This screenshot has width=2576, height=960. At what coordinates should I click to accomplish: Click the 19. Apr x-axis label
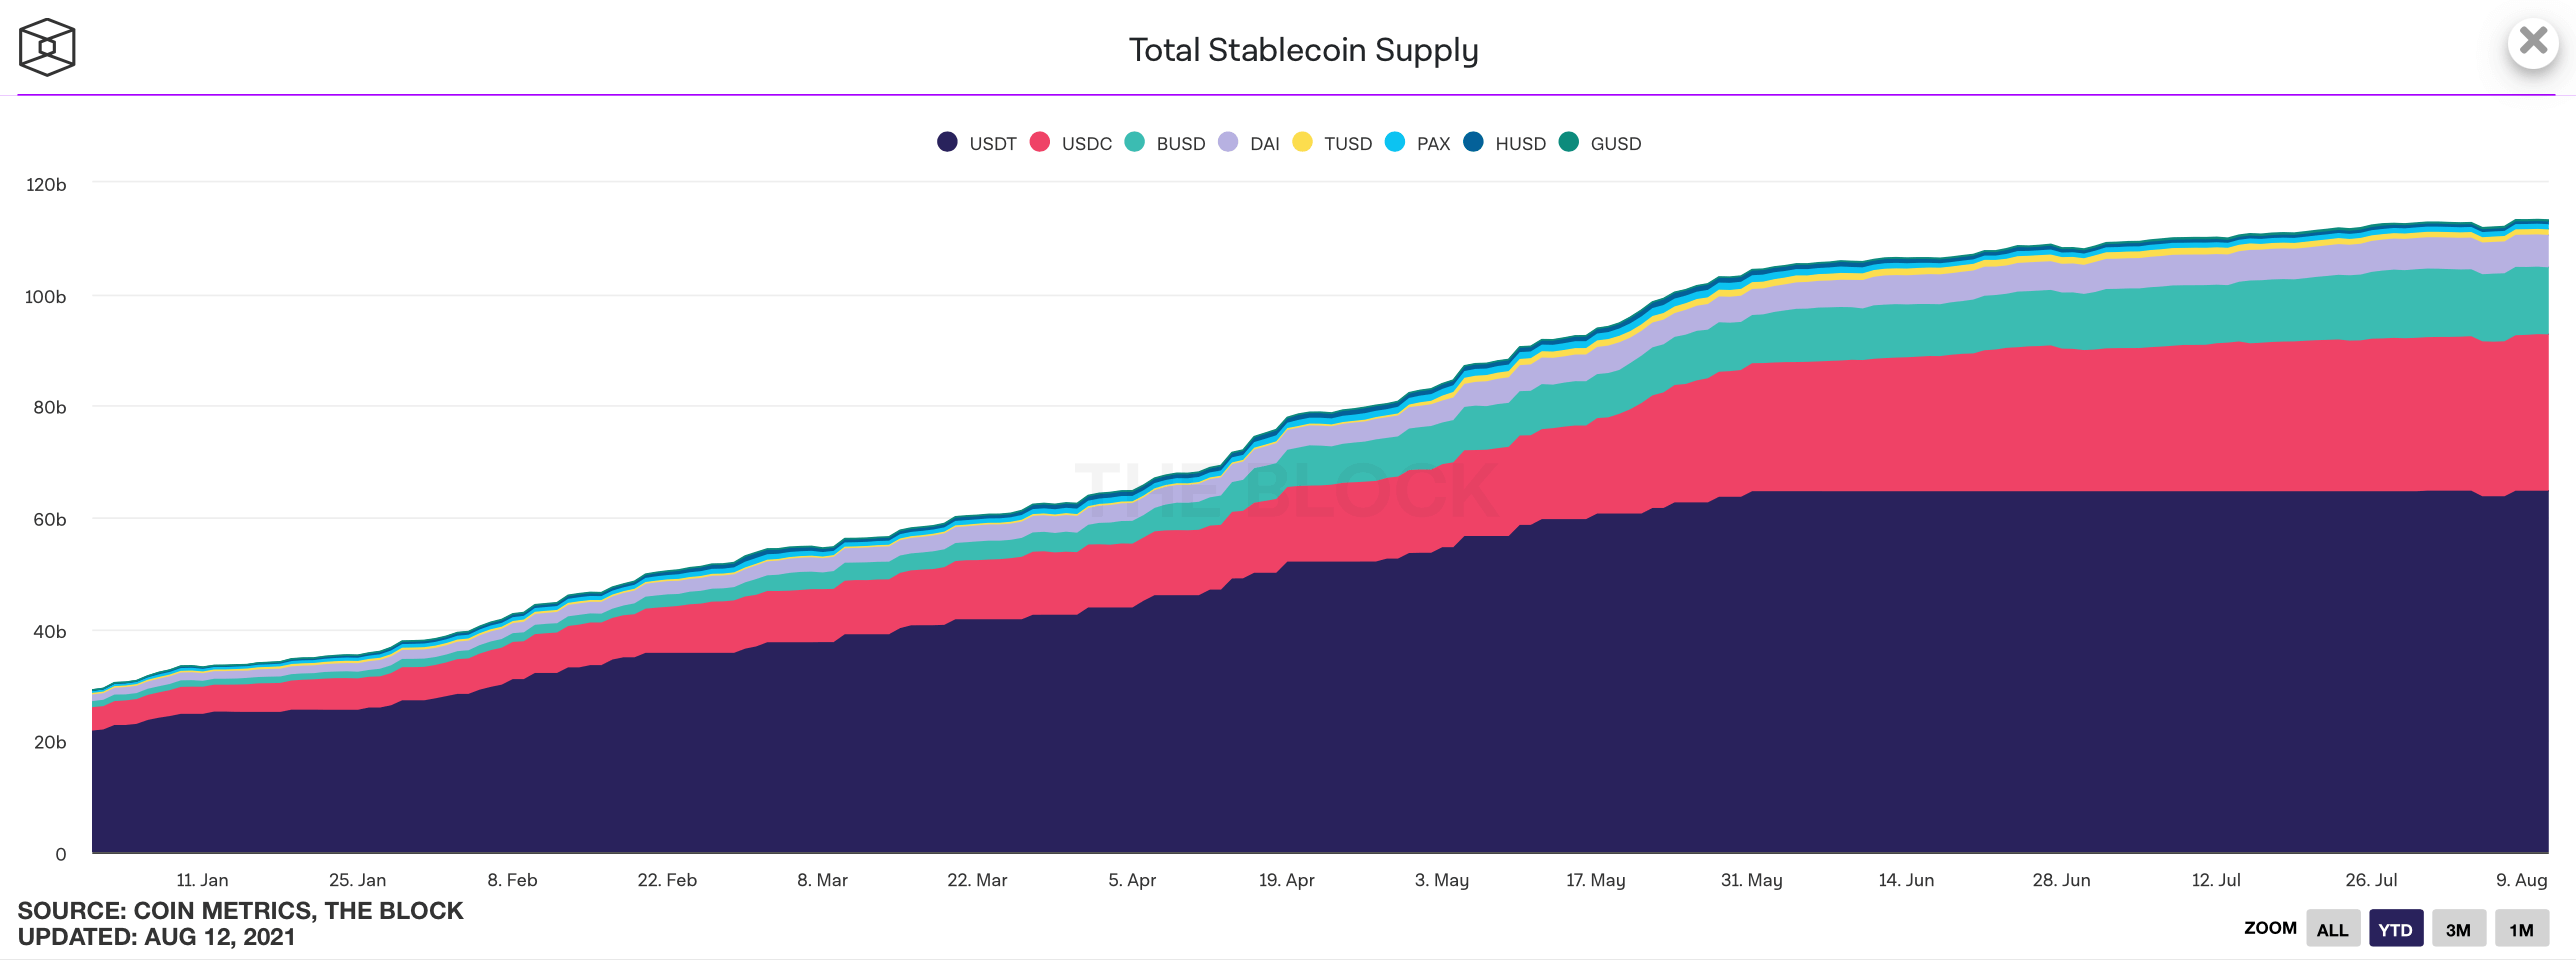(1286, 880)
